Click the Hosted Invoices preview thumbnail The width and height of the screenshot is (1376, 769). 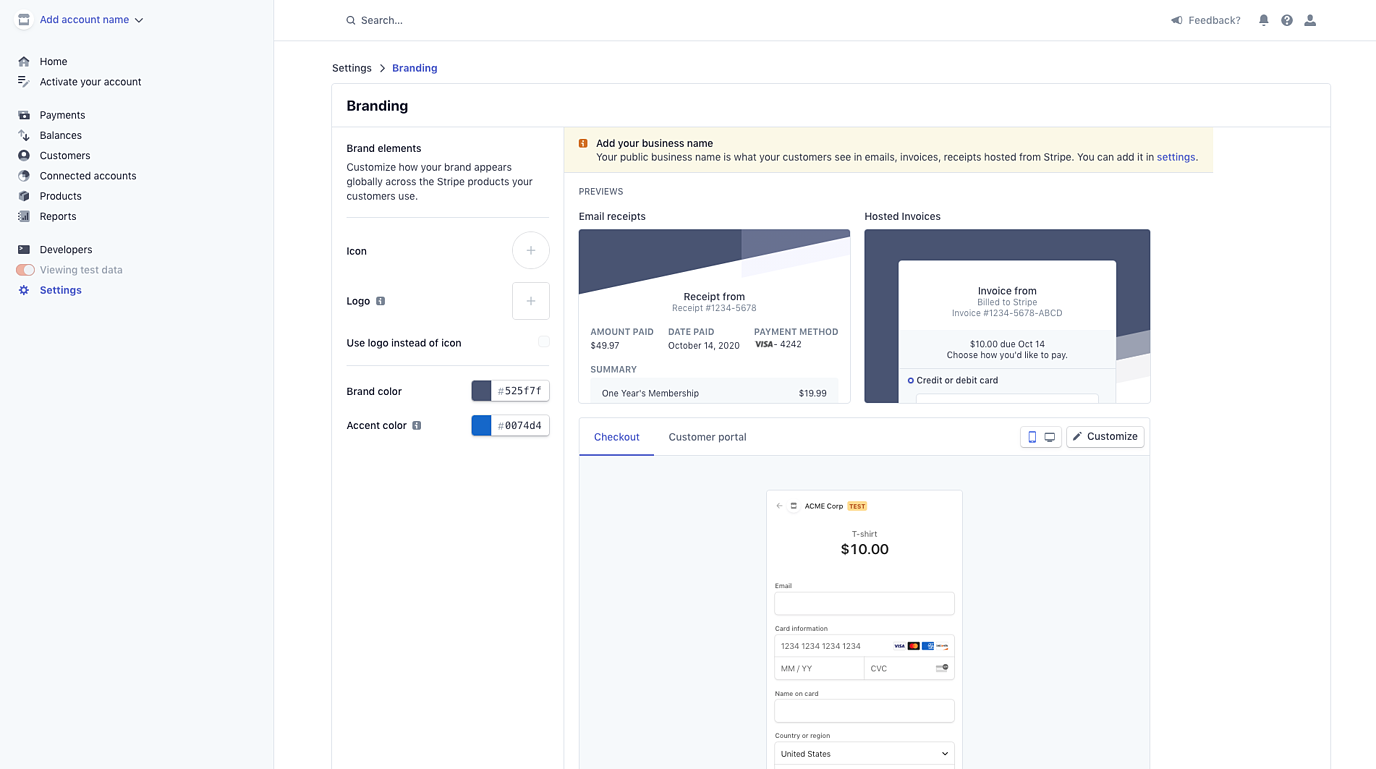[x=1007, y=316]
